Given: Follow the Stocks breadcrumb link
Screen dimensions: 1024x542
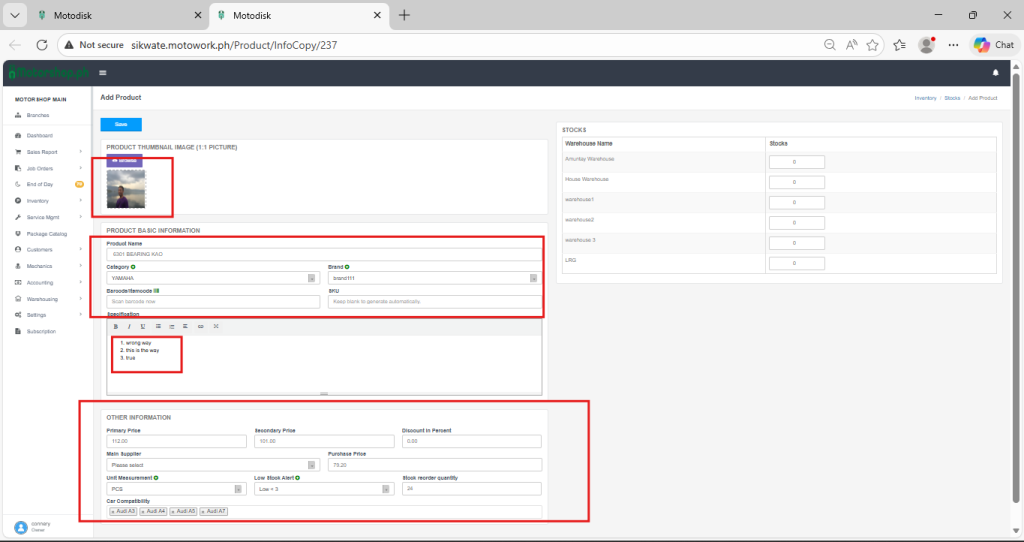Looking at the screenshot, I should 952,98.
